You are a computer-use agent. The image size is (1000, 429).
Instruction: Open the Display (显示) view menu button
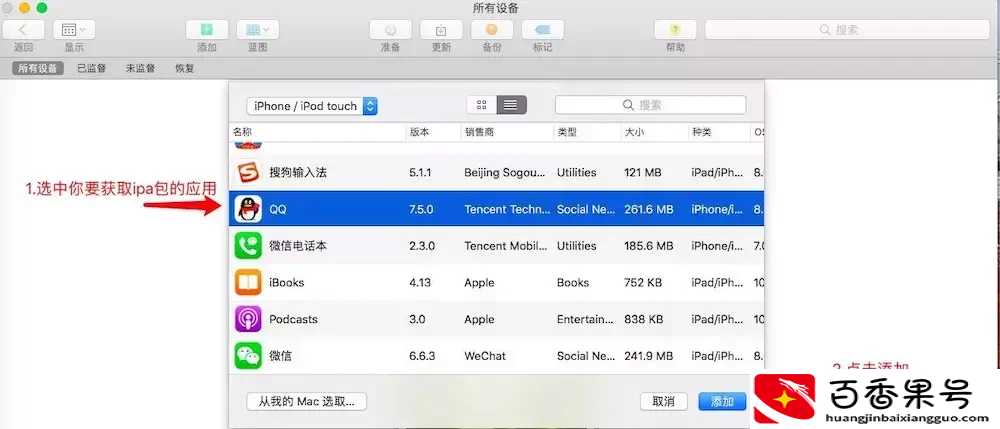74,30
